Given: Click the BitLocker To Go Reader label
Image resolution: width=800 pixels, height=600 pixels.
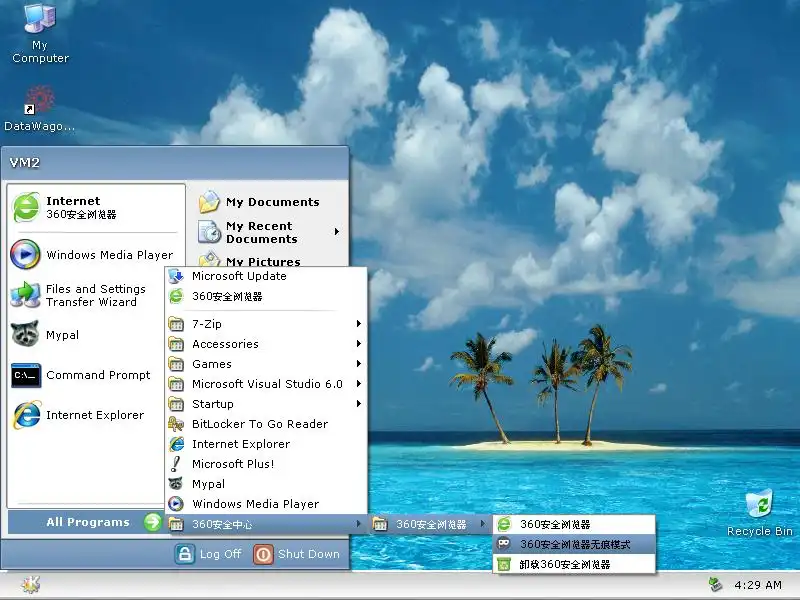Looking at the screenshot, I should tap(260, 424).
